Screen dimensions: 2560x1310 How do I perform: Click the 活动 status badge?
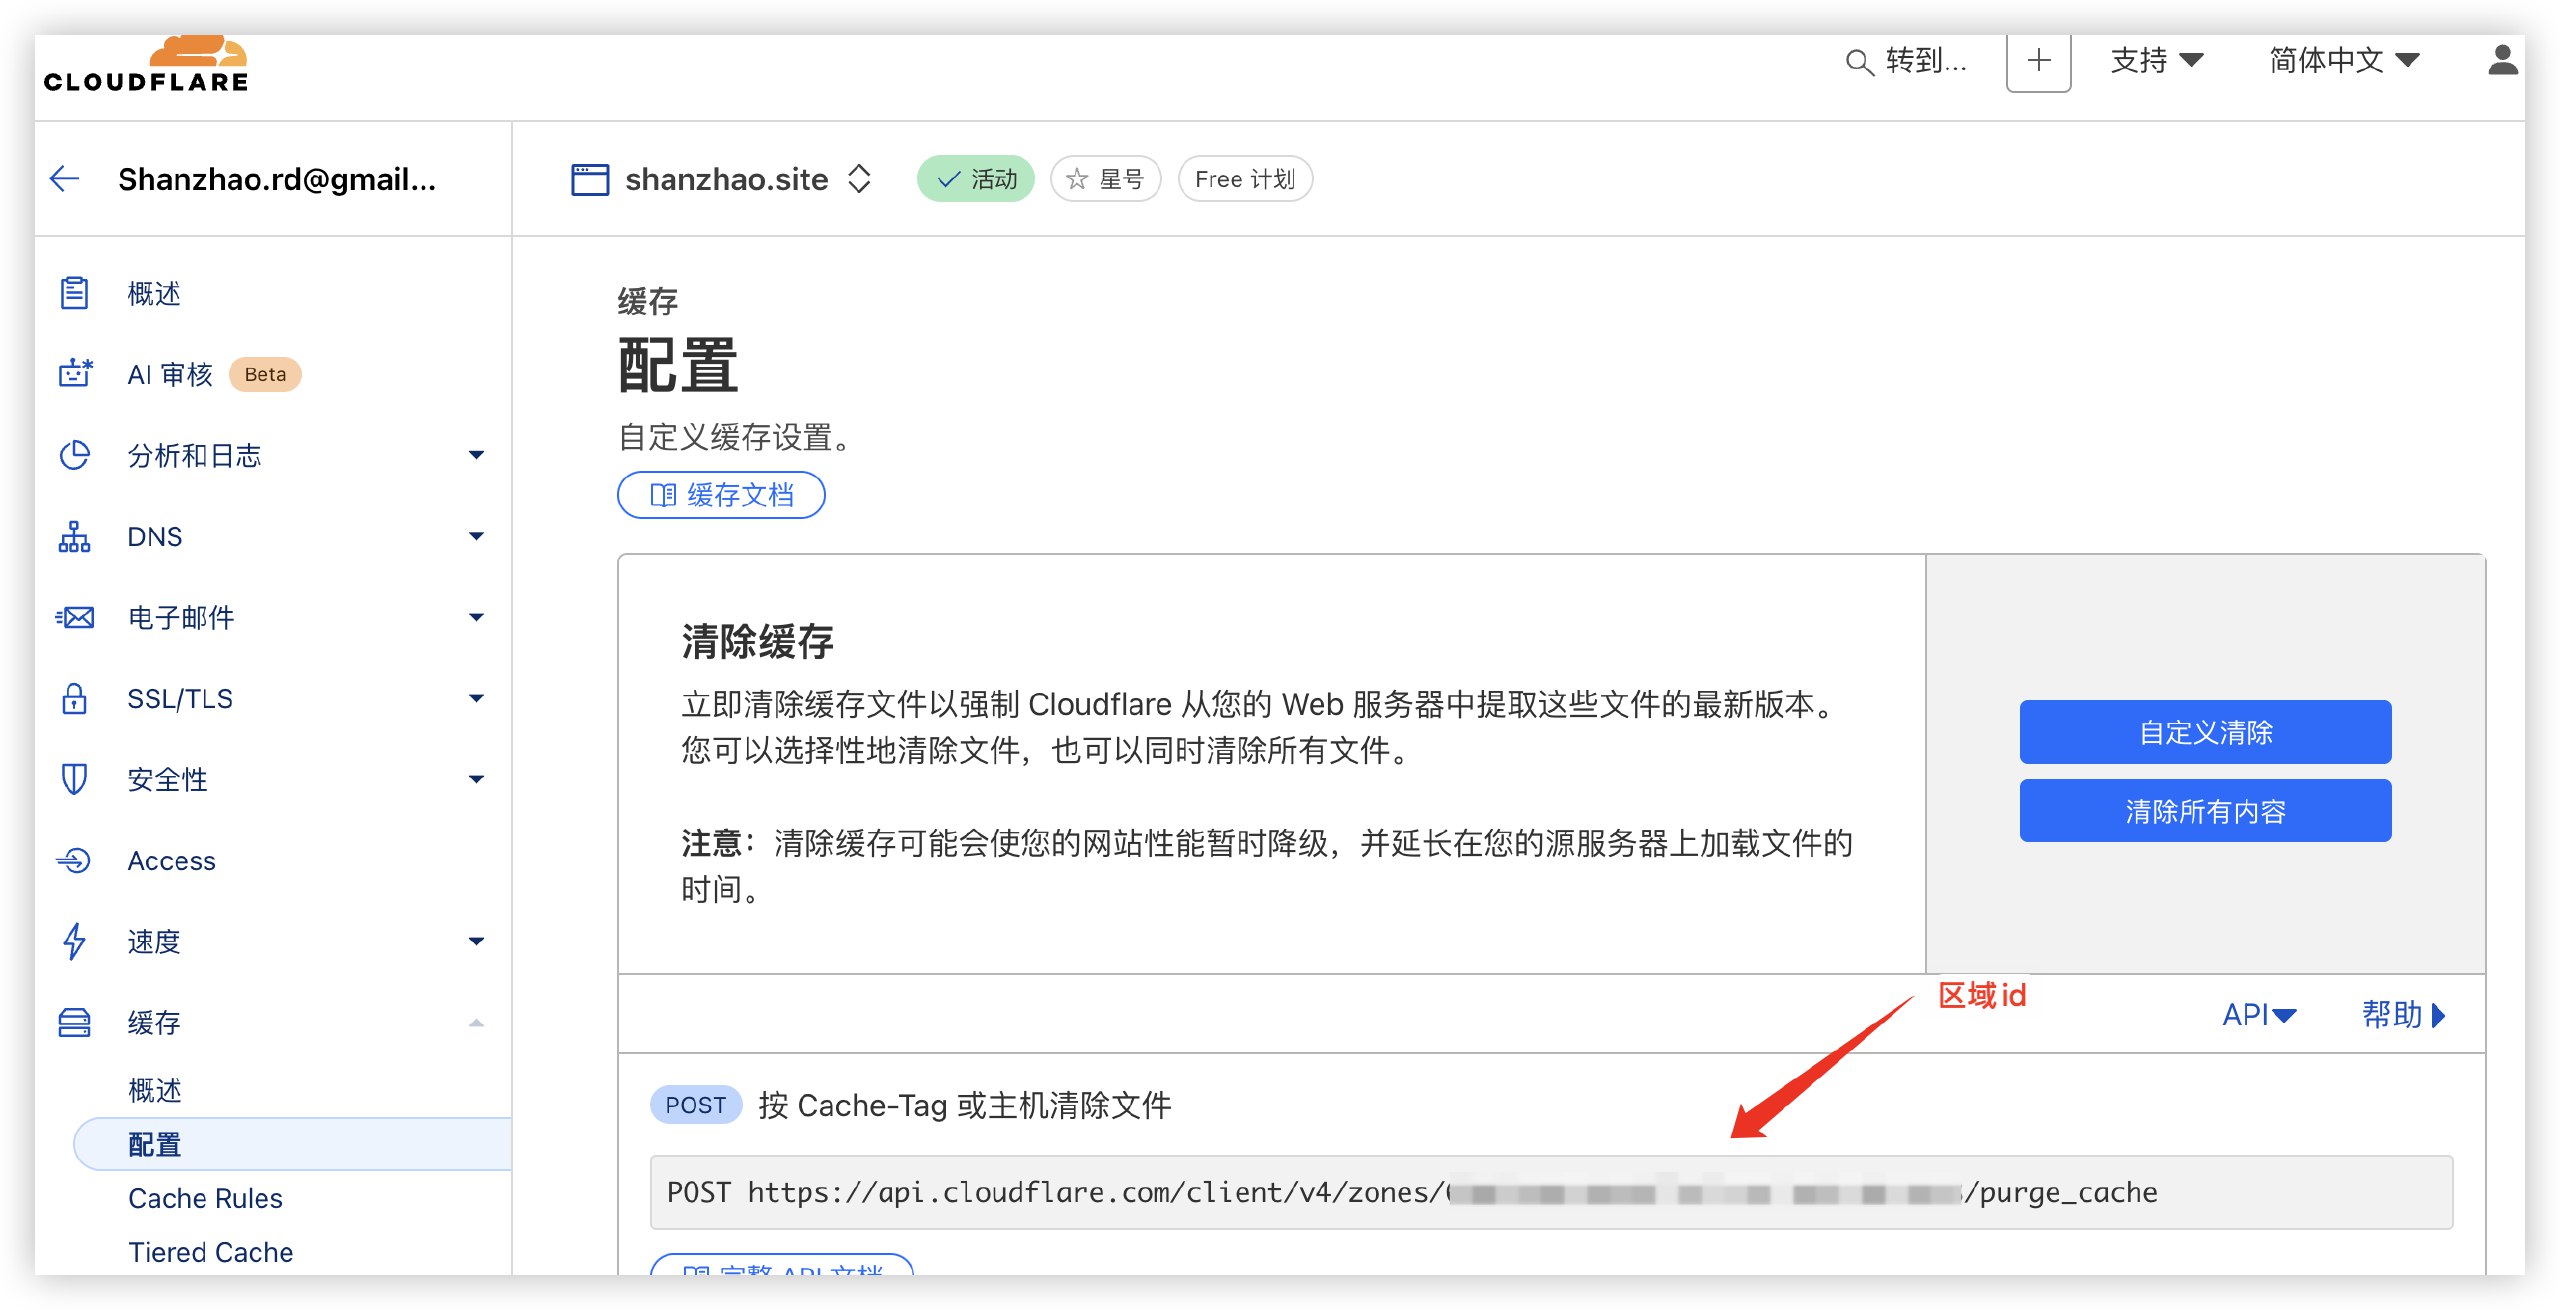(975, 179)
